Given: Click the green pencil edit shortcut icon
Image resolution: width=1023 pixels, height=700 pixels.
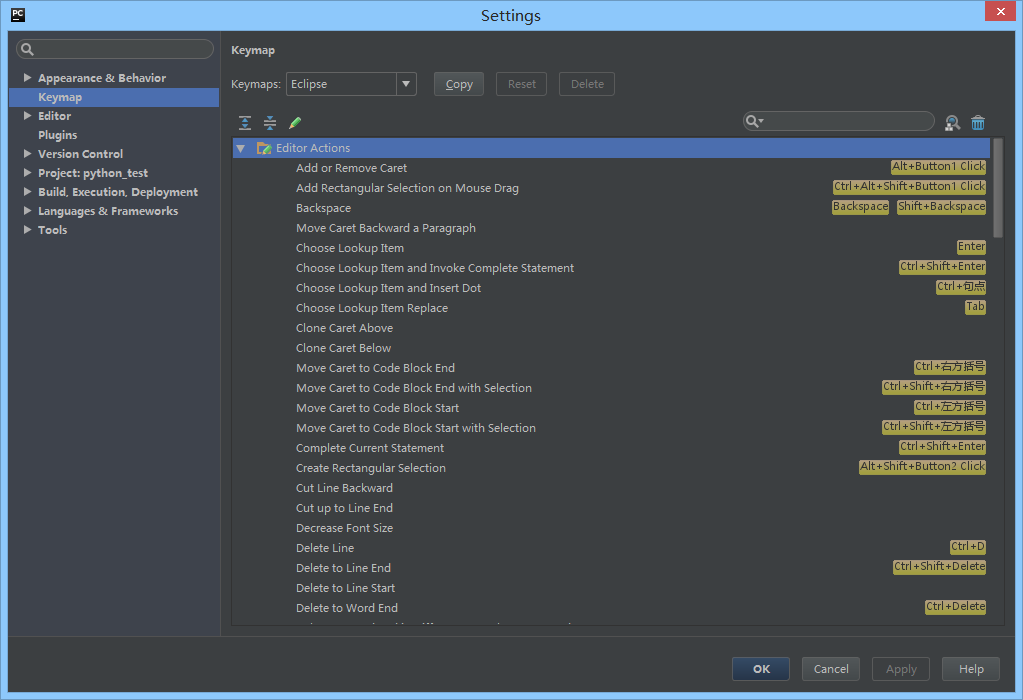Looking at the screenshot, I should point(295,123).
